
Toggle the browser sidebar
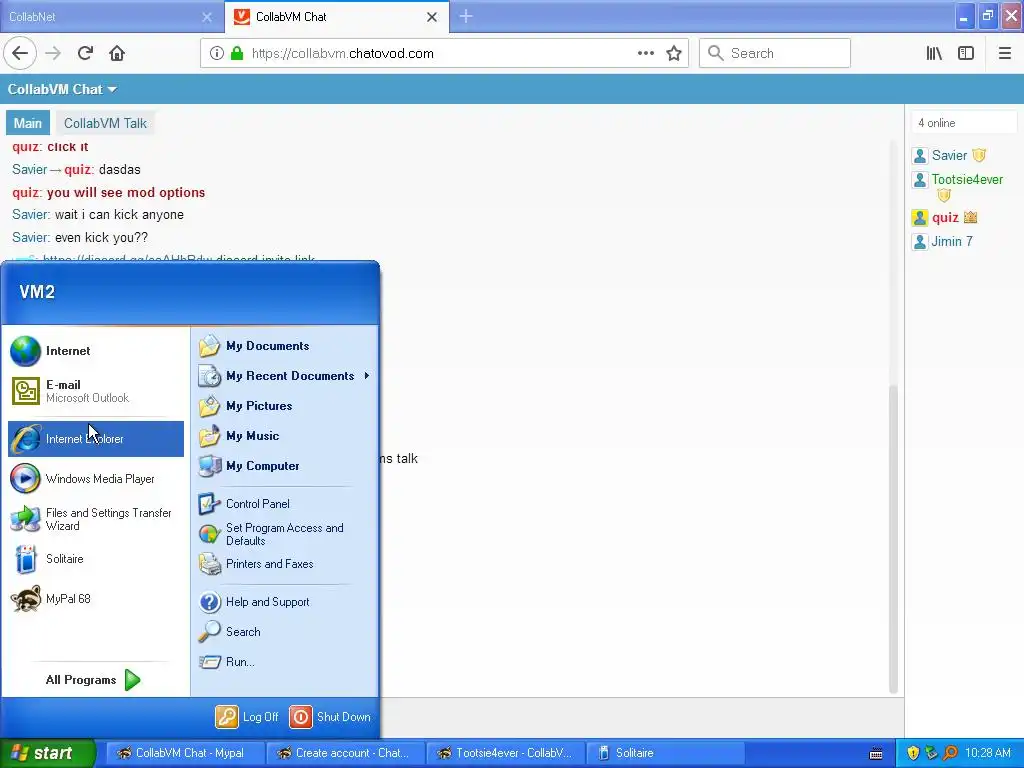pos(966,53)
